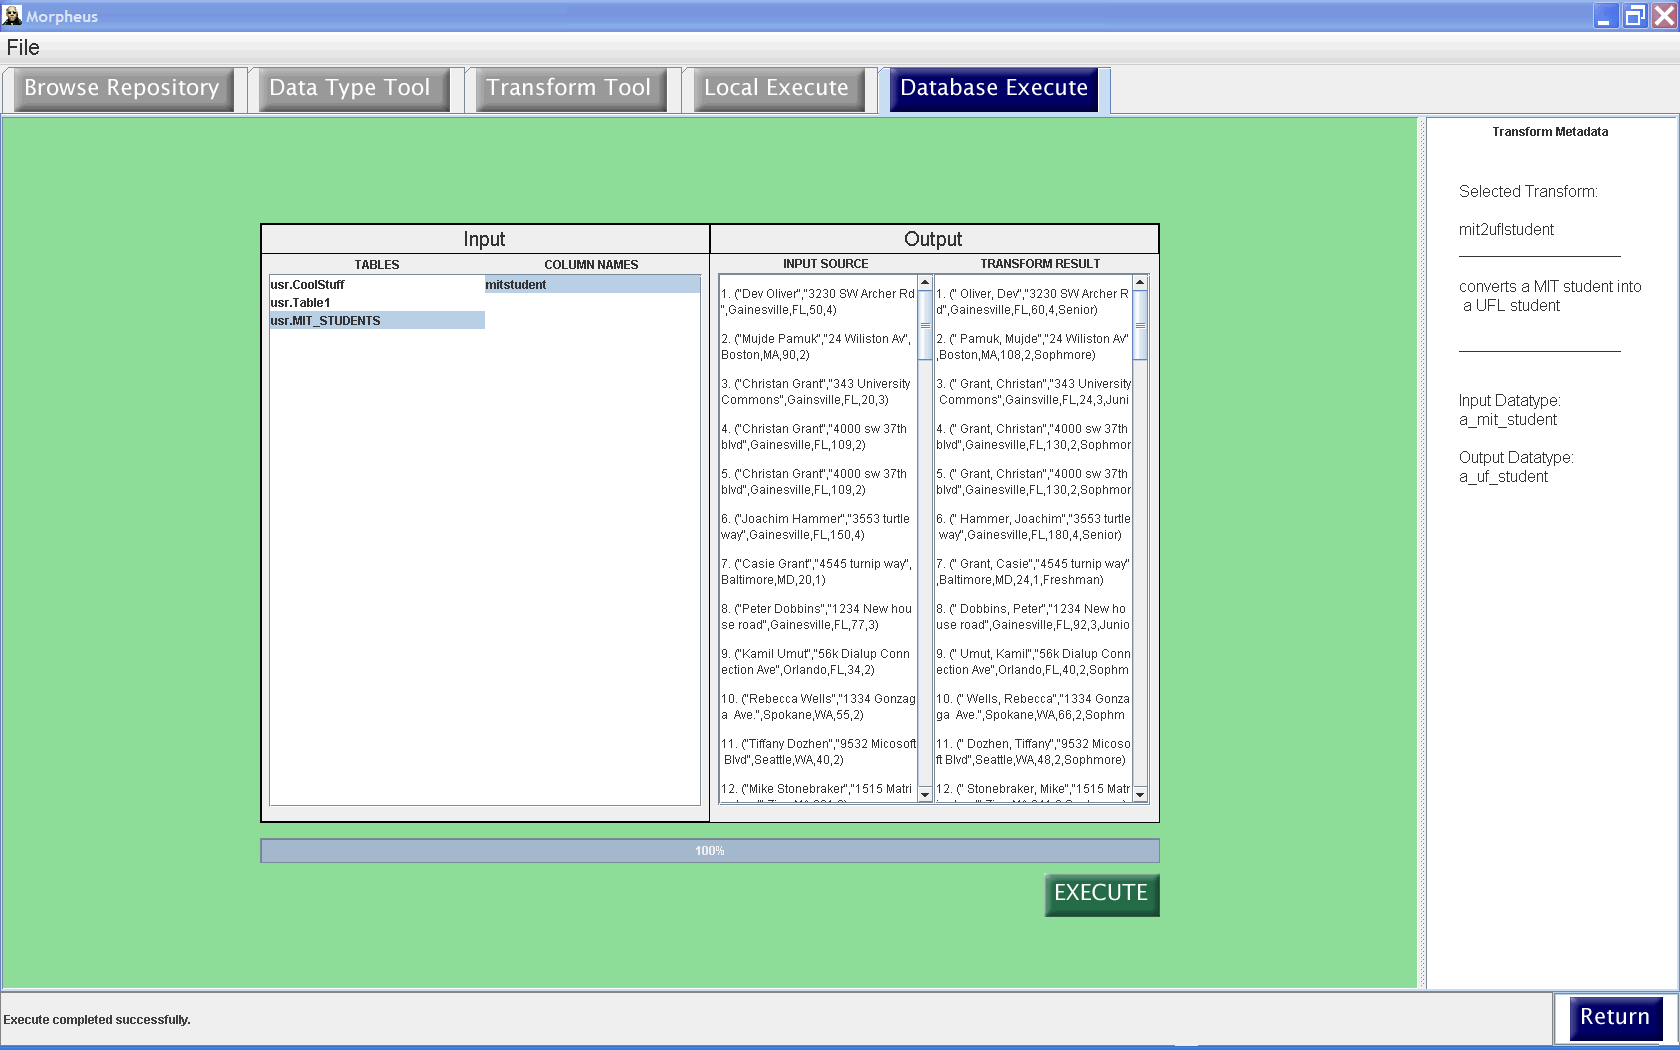This screenshot has height=1050, width=1680.
Task: Restore down the Morpheus window
Action: [1634, 16]
